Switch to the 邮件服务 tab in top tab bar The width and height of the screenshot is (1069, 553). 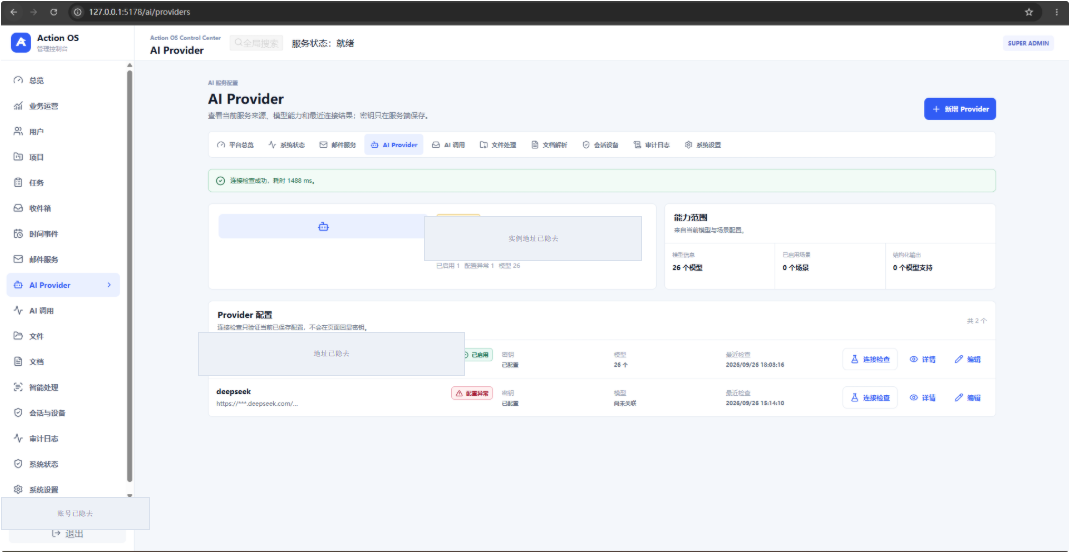click(x=338, y=145)
